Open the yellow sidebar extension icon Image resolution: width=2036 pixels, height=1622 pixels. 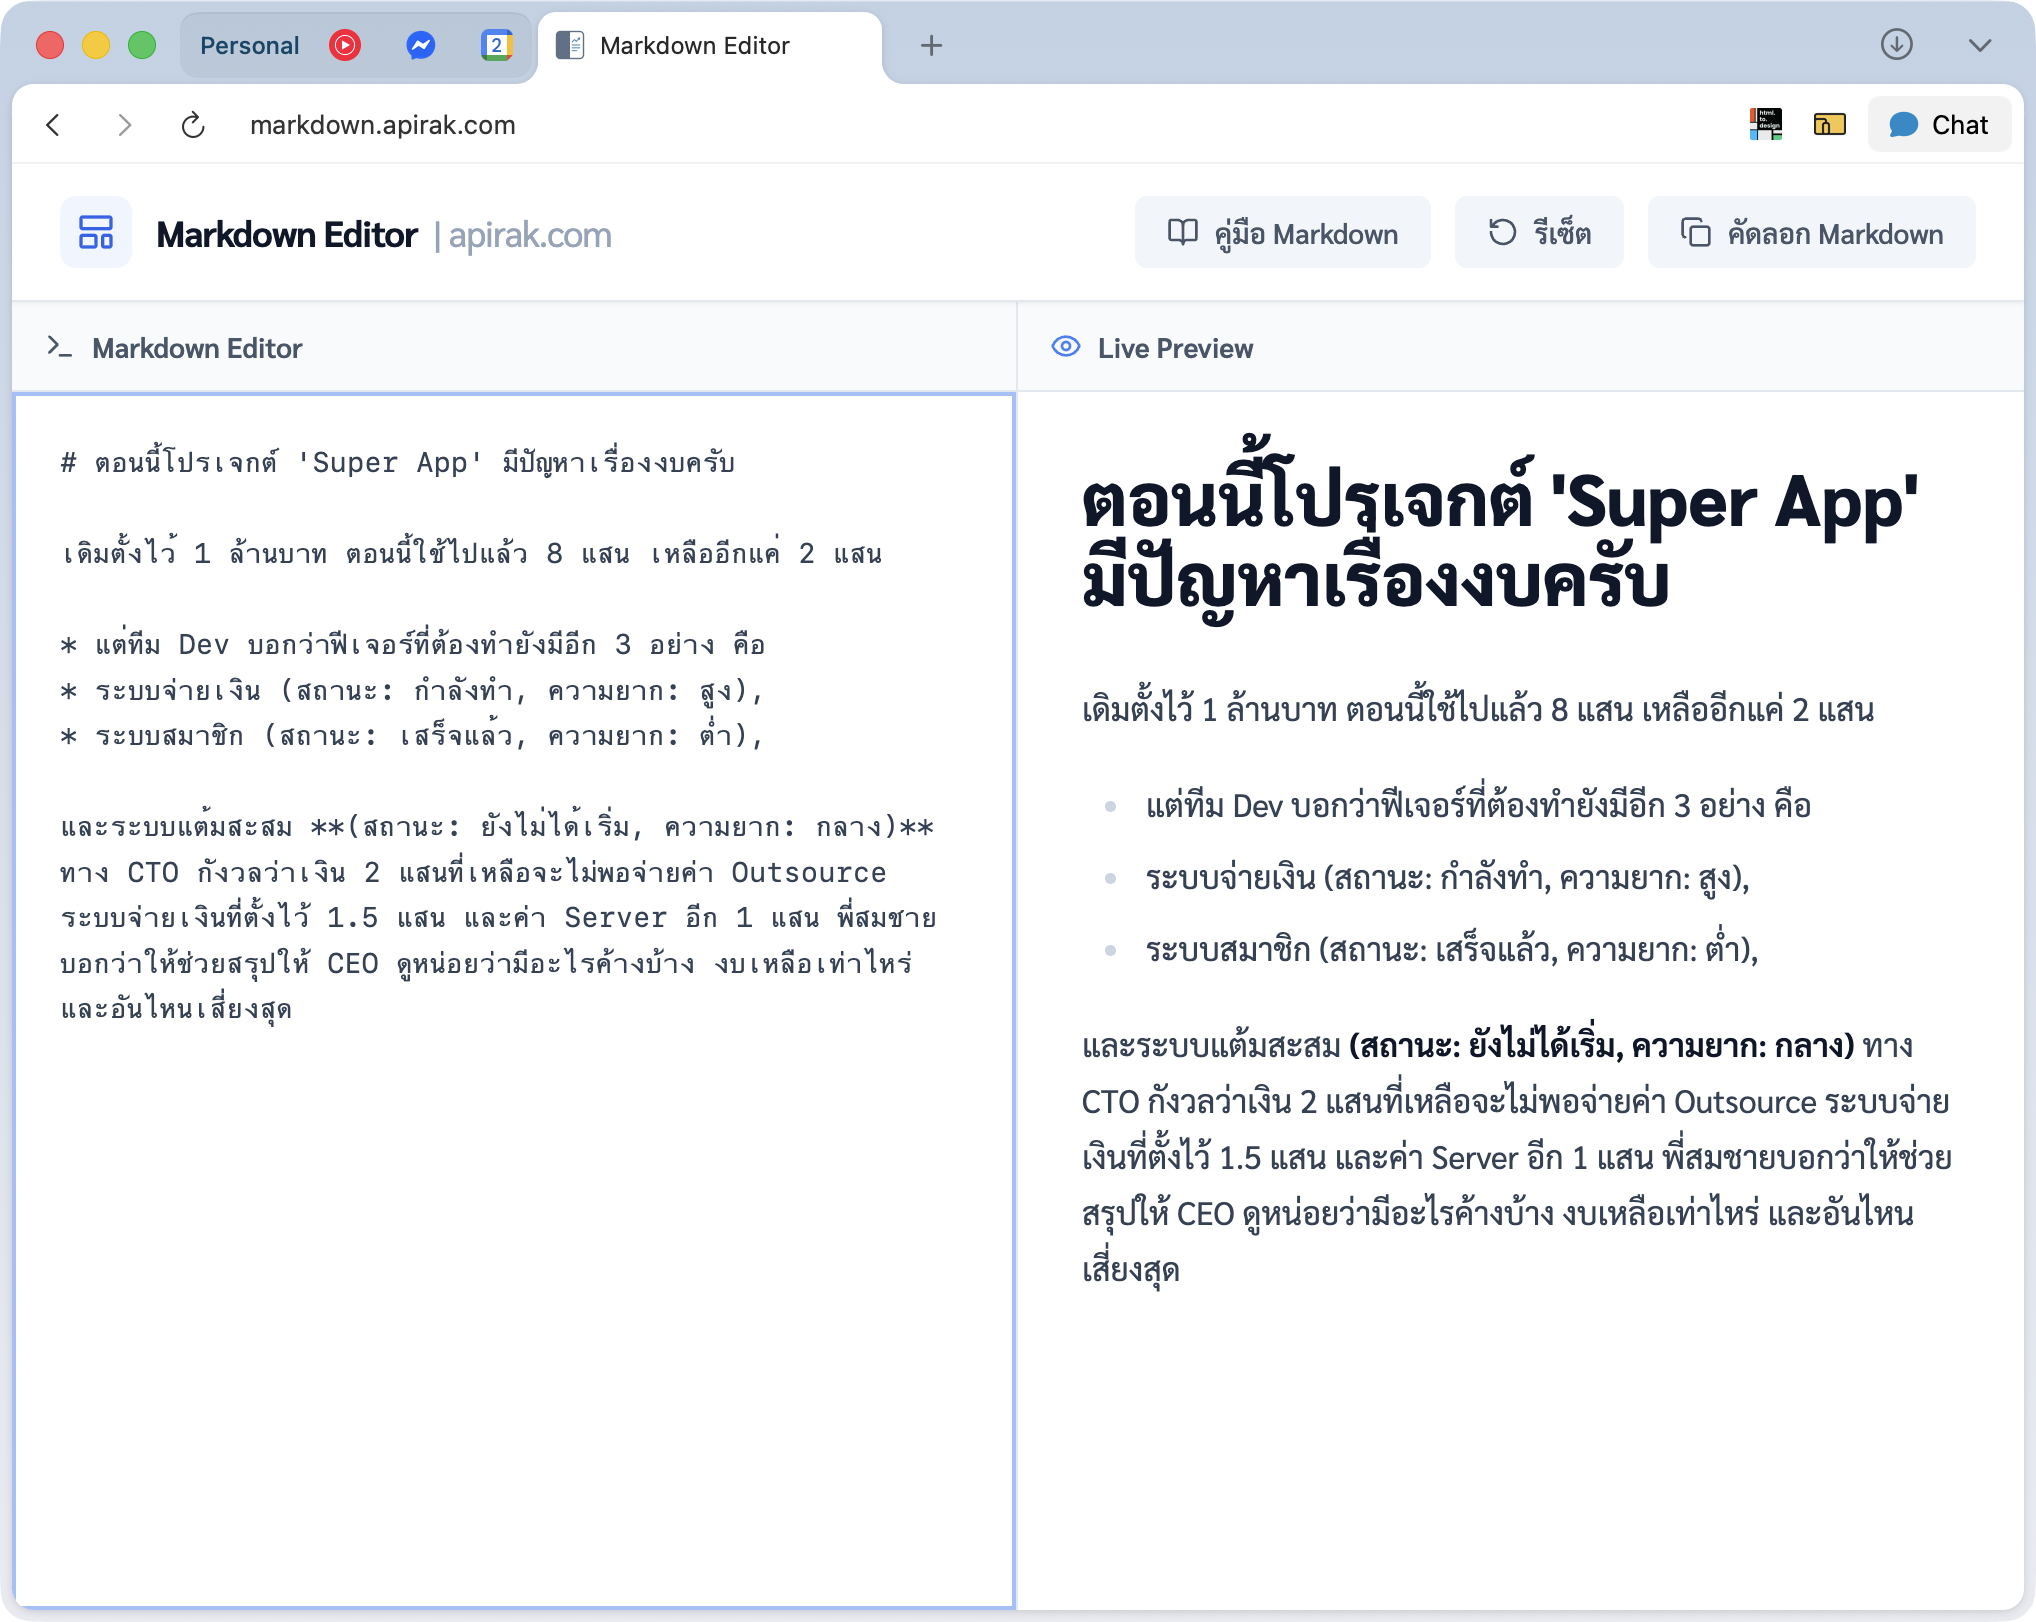1831,124
